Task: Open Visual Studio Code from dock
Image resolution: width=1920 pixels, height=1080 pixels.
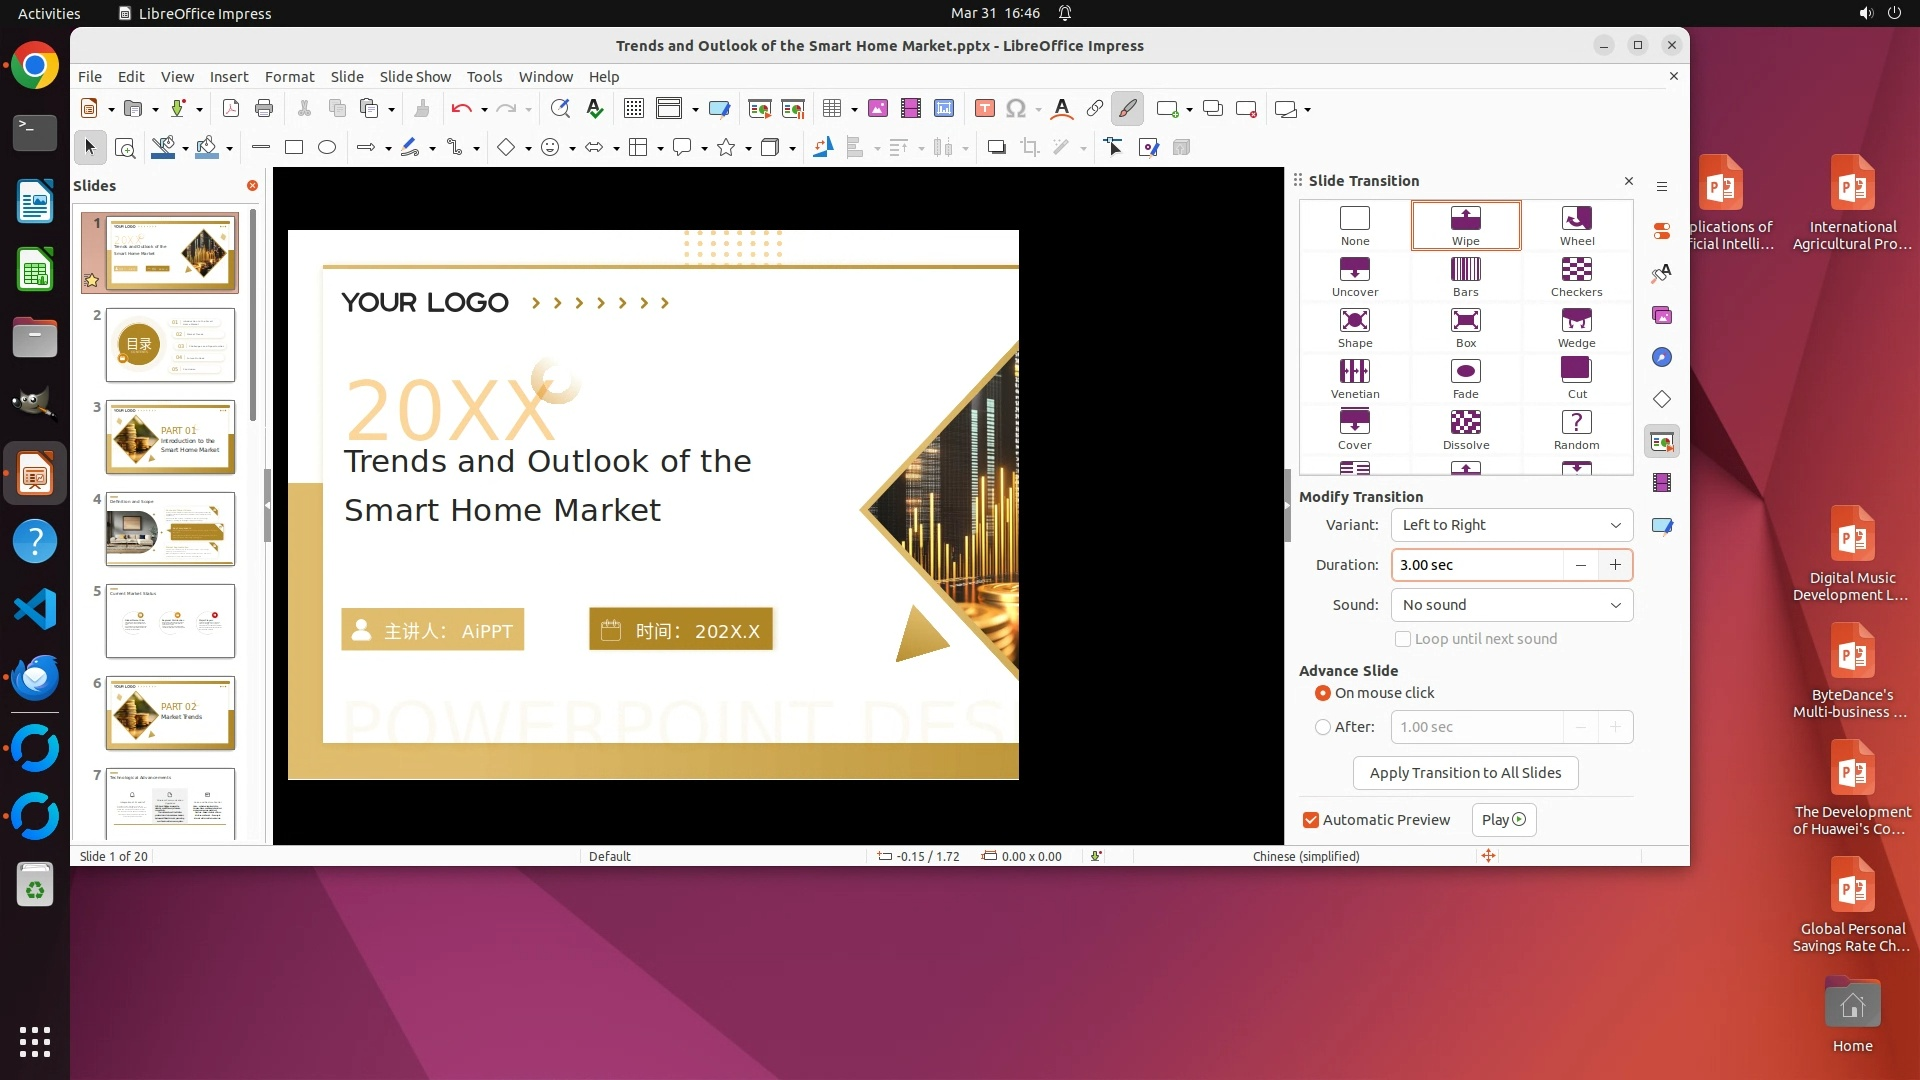Action: tap(35, 609)
